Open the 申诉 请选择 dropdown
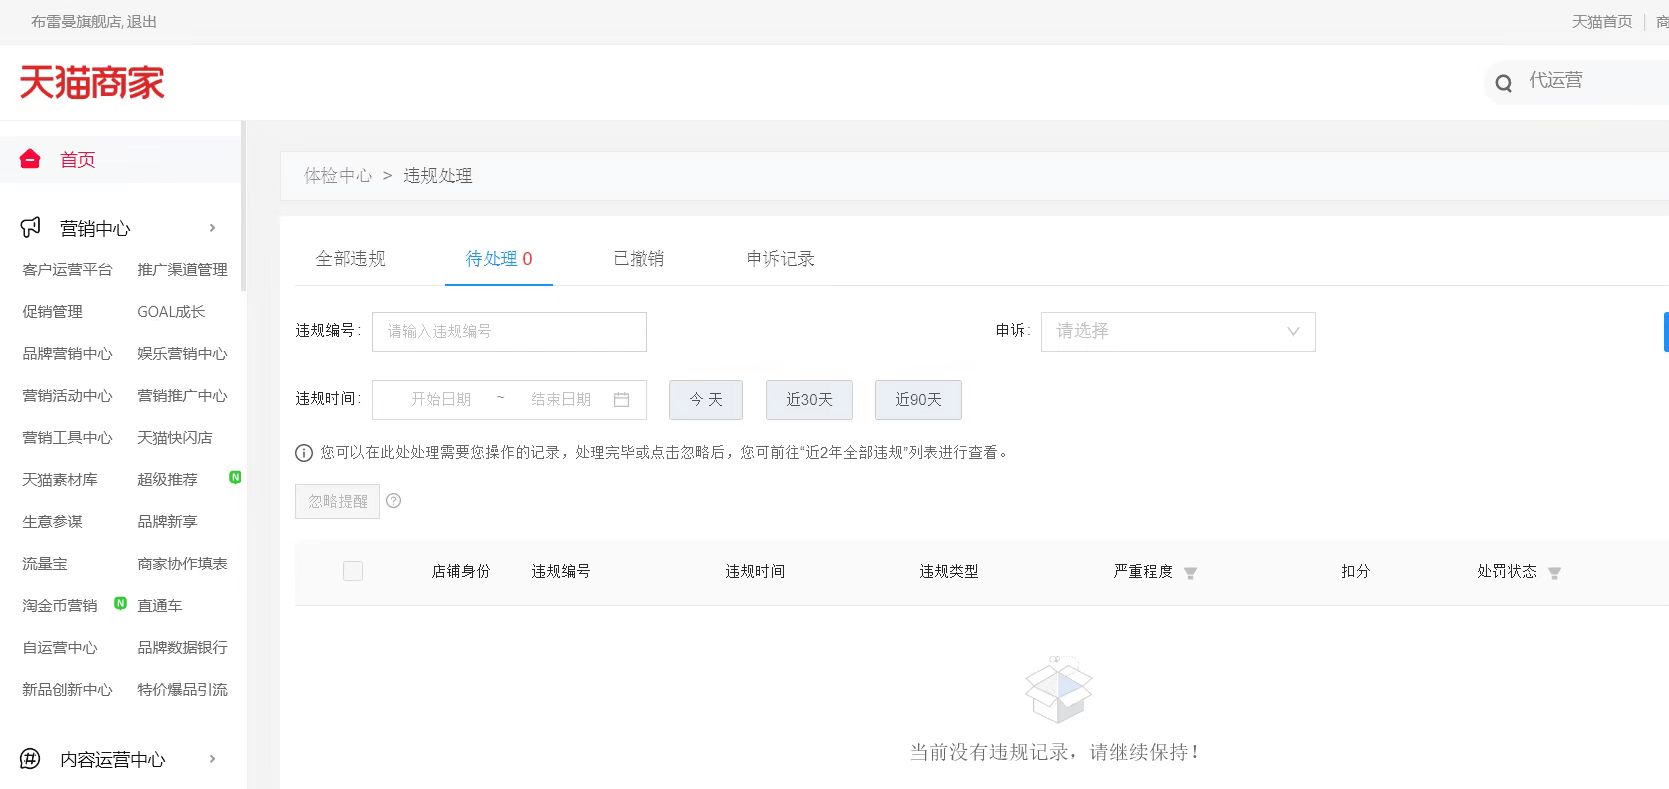1669x789 pixels. tap(1178, 332)
